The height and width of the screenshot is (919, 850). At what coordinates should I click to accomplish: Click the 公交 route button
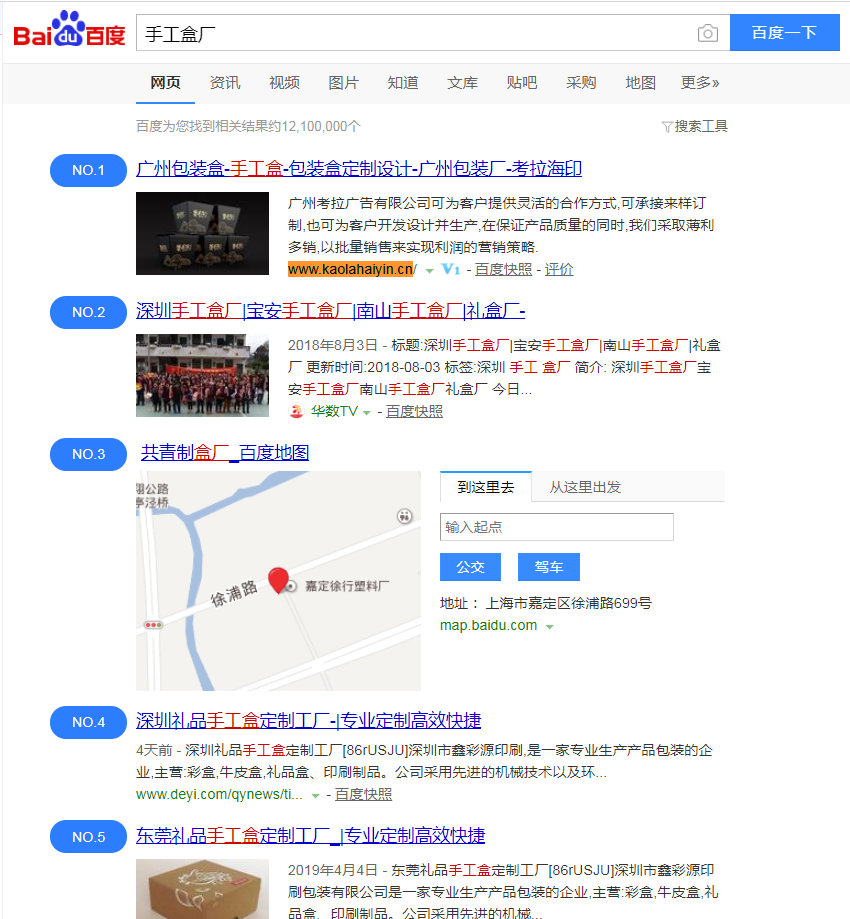[471, 567]
